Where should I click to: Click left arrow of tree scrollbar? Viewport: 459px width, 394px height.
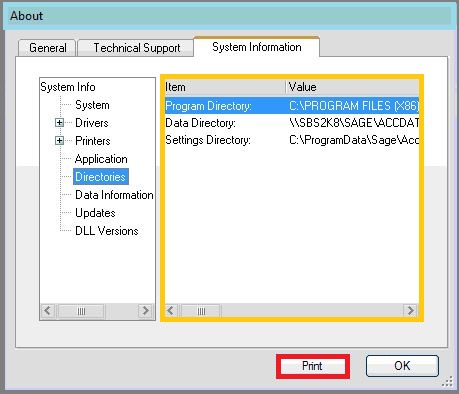pos(47,311)
